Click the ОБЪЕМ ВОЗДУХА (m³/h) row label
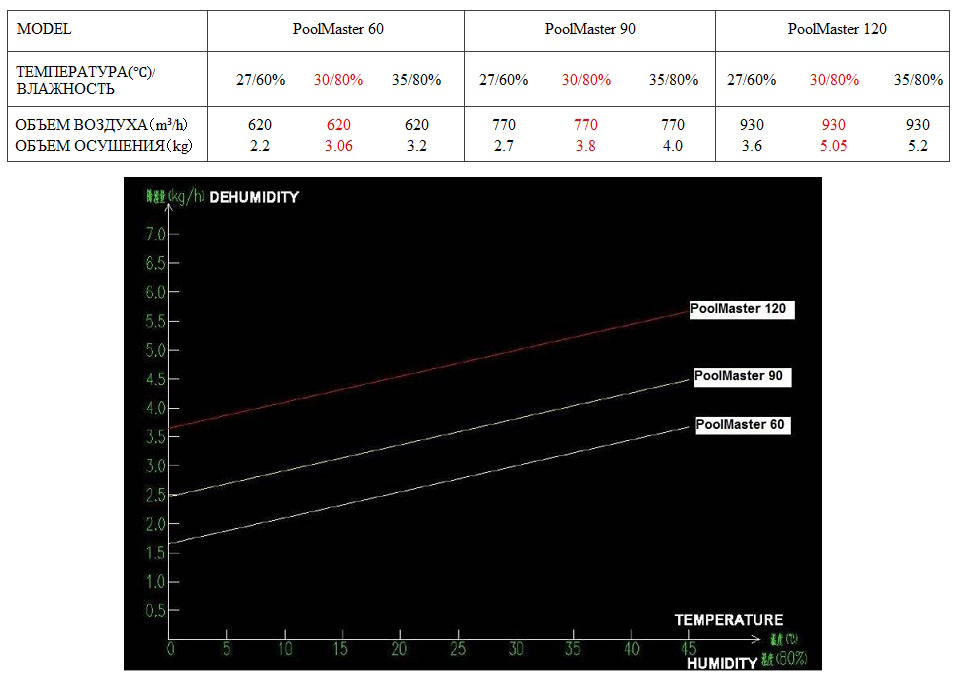 pos(101,125)
